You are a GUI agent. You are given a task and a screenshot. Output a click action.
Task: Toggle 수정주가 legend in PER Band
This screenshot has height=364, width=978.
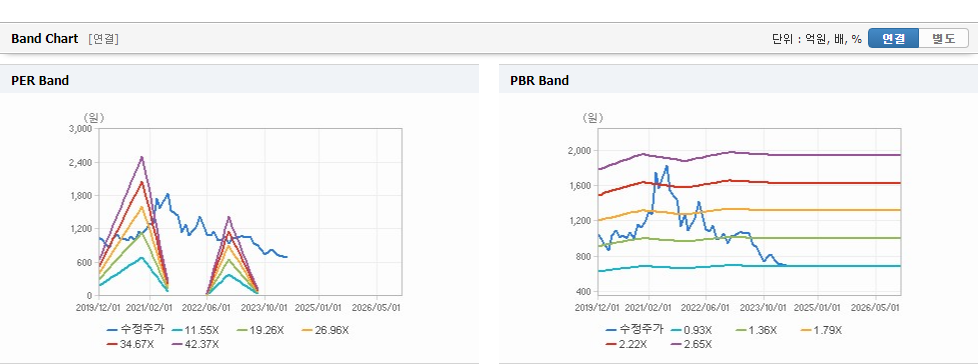tap(135, 330)
